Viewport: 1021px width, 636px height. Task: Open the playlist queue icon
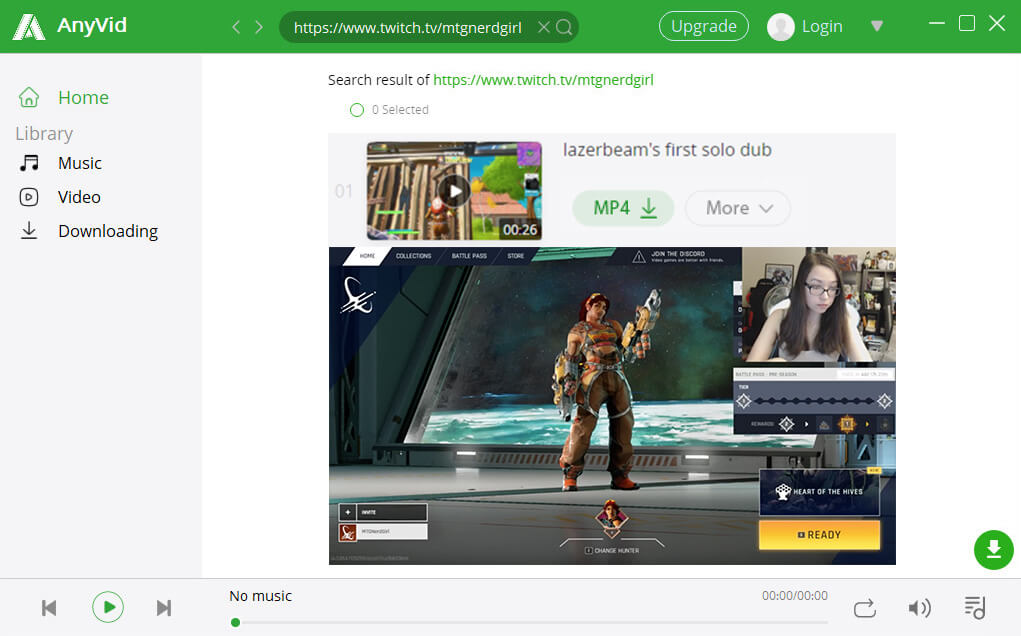[975, 608]
